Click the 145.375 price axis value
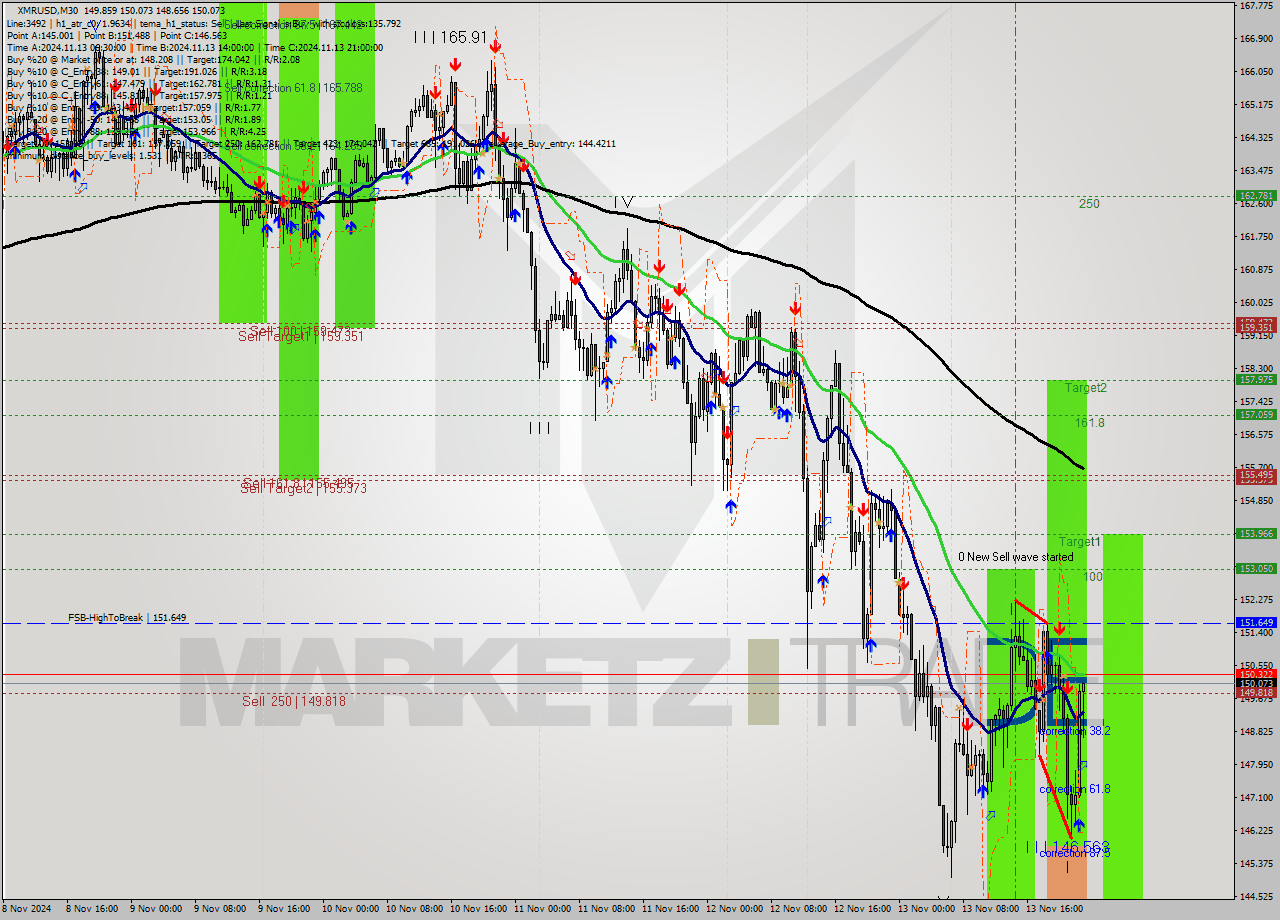Viewport: 1280px width, 920px height. [1256, 864]
